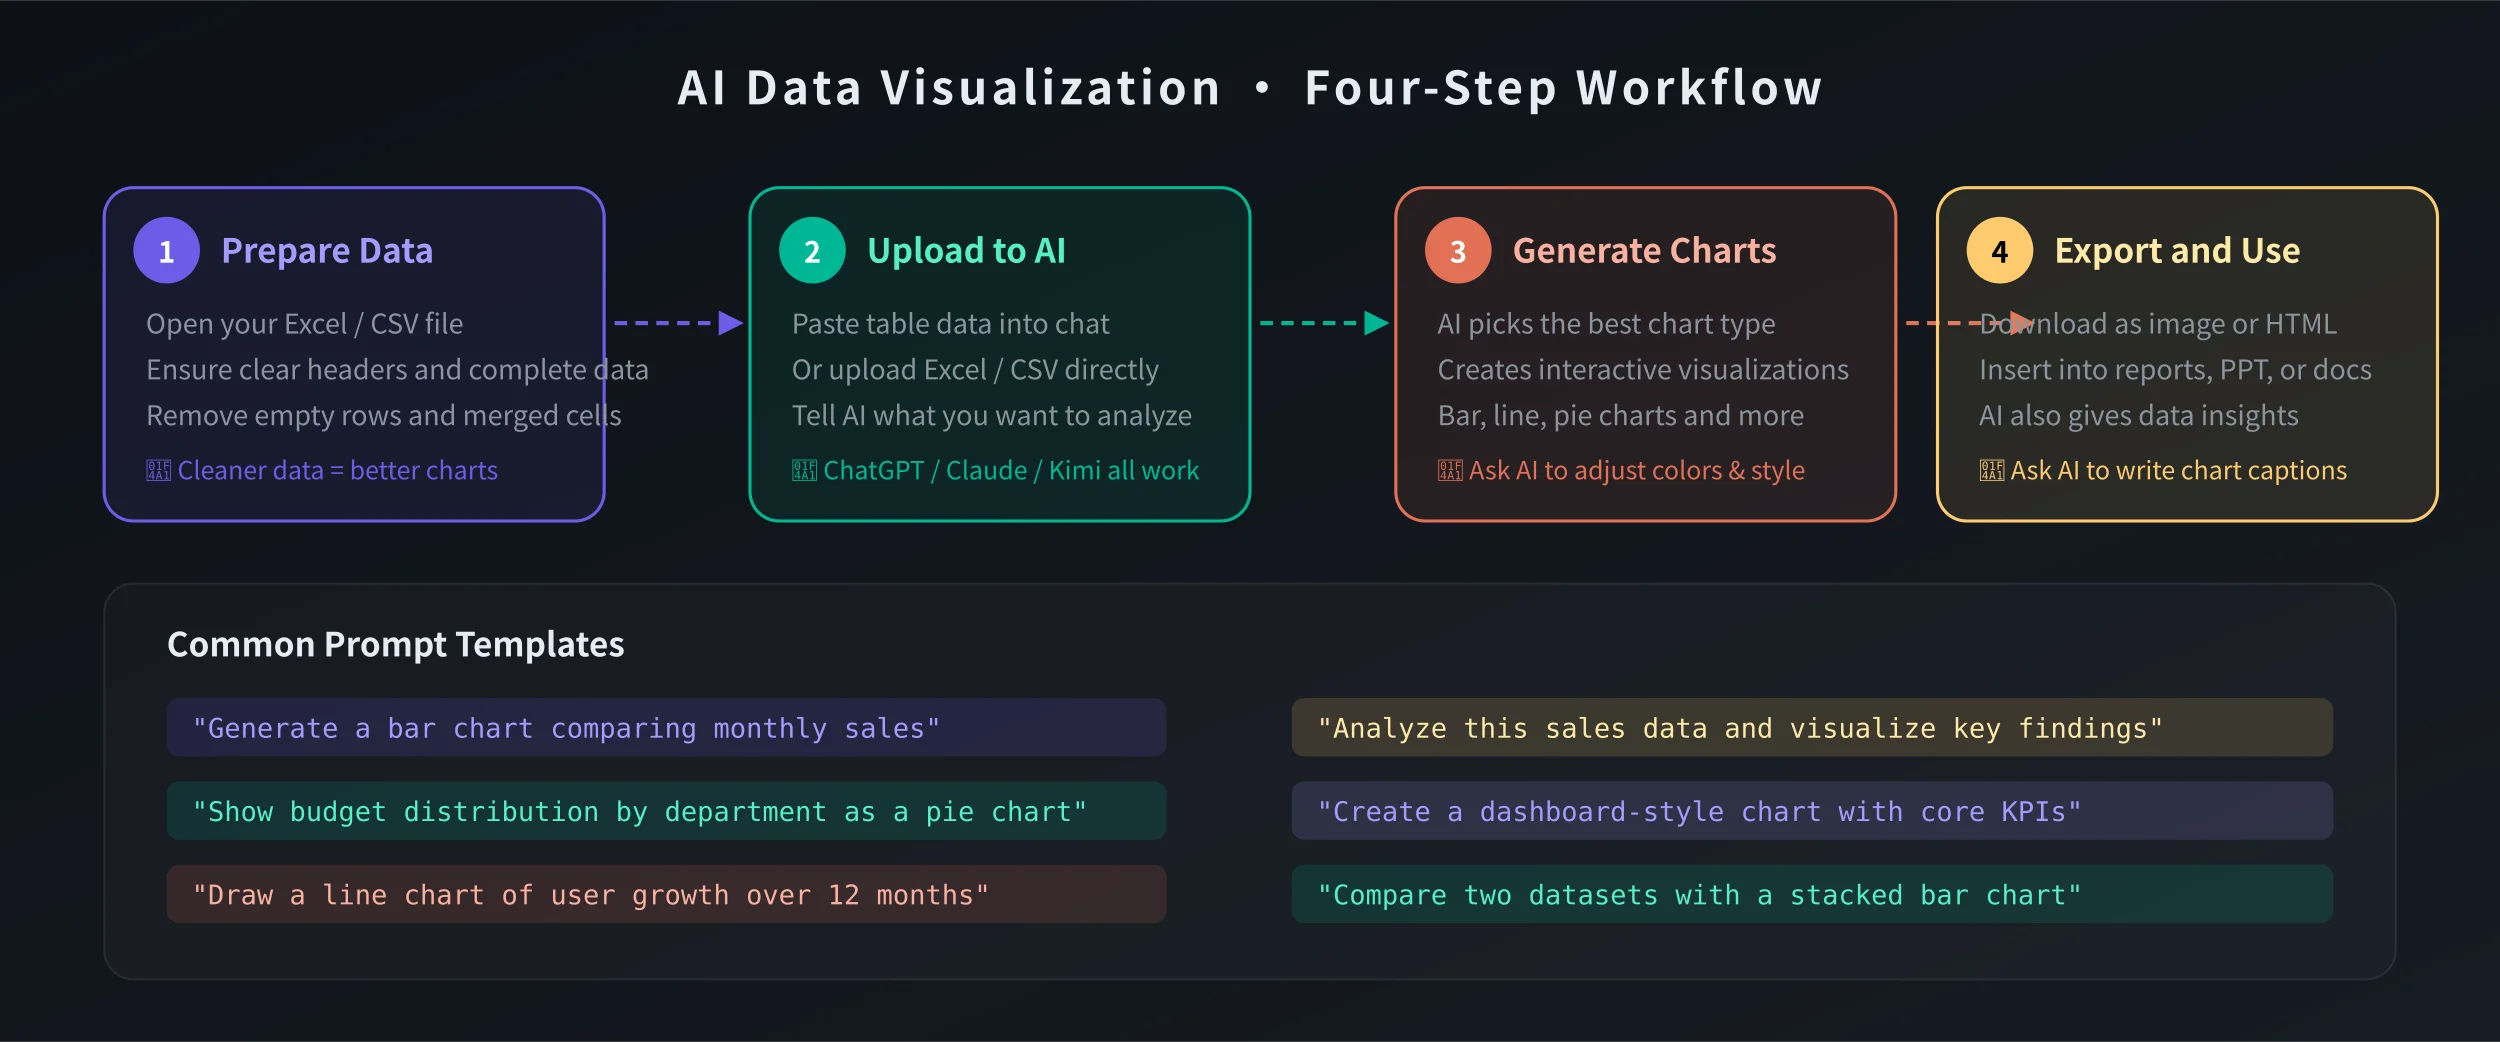Screen dimensions: 2500x1042
Task: Click 'Paste table data into chat' line
Action: pos(951,324)
